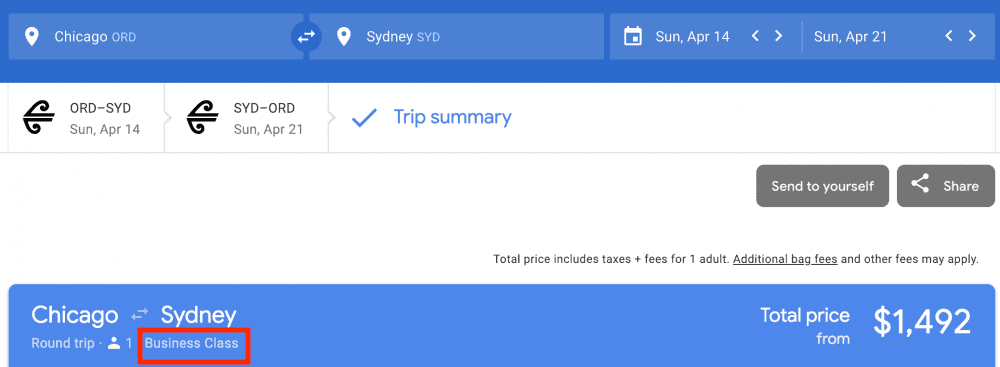Open the Additional bag fees link

pyautogui.click(x=785, y=260)
